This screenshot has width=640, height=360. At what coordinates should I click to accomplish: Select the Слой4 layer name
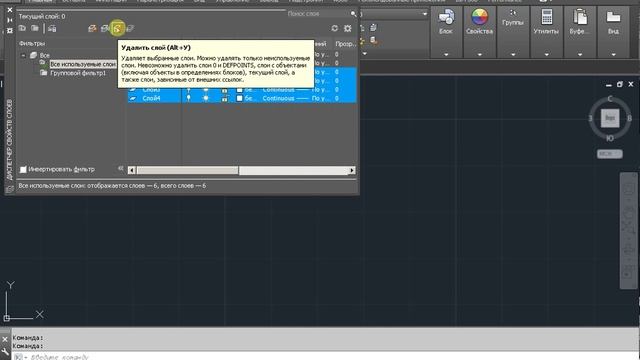[x=151, y=98]
